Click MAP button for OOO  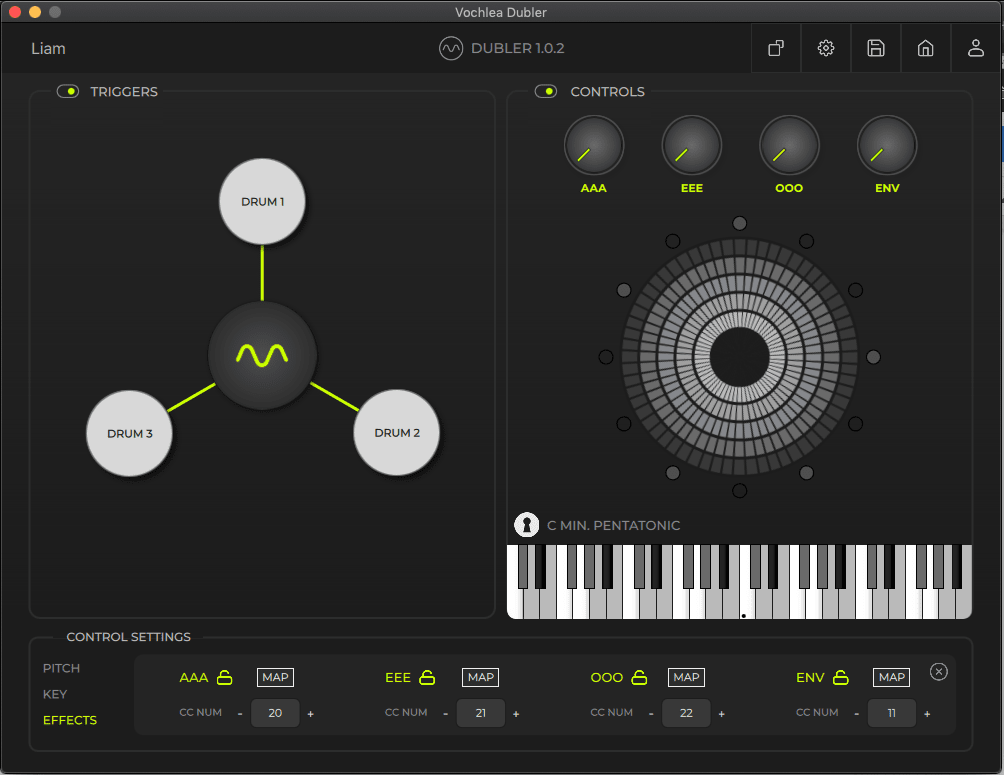coord(686,677)
